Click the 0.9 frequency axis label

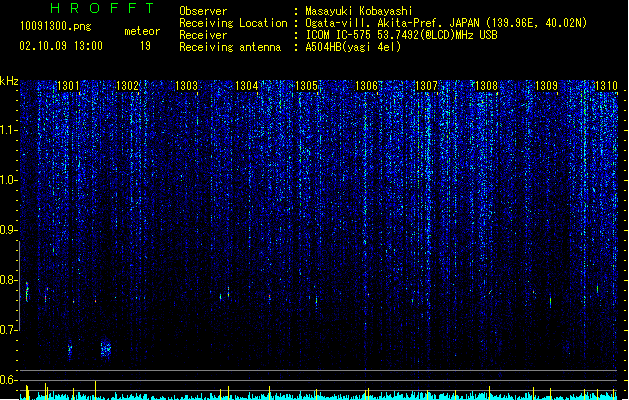point(9,230)
